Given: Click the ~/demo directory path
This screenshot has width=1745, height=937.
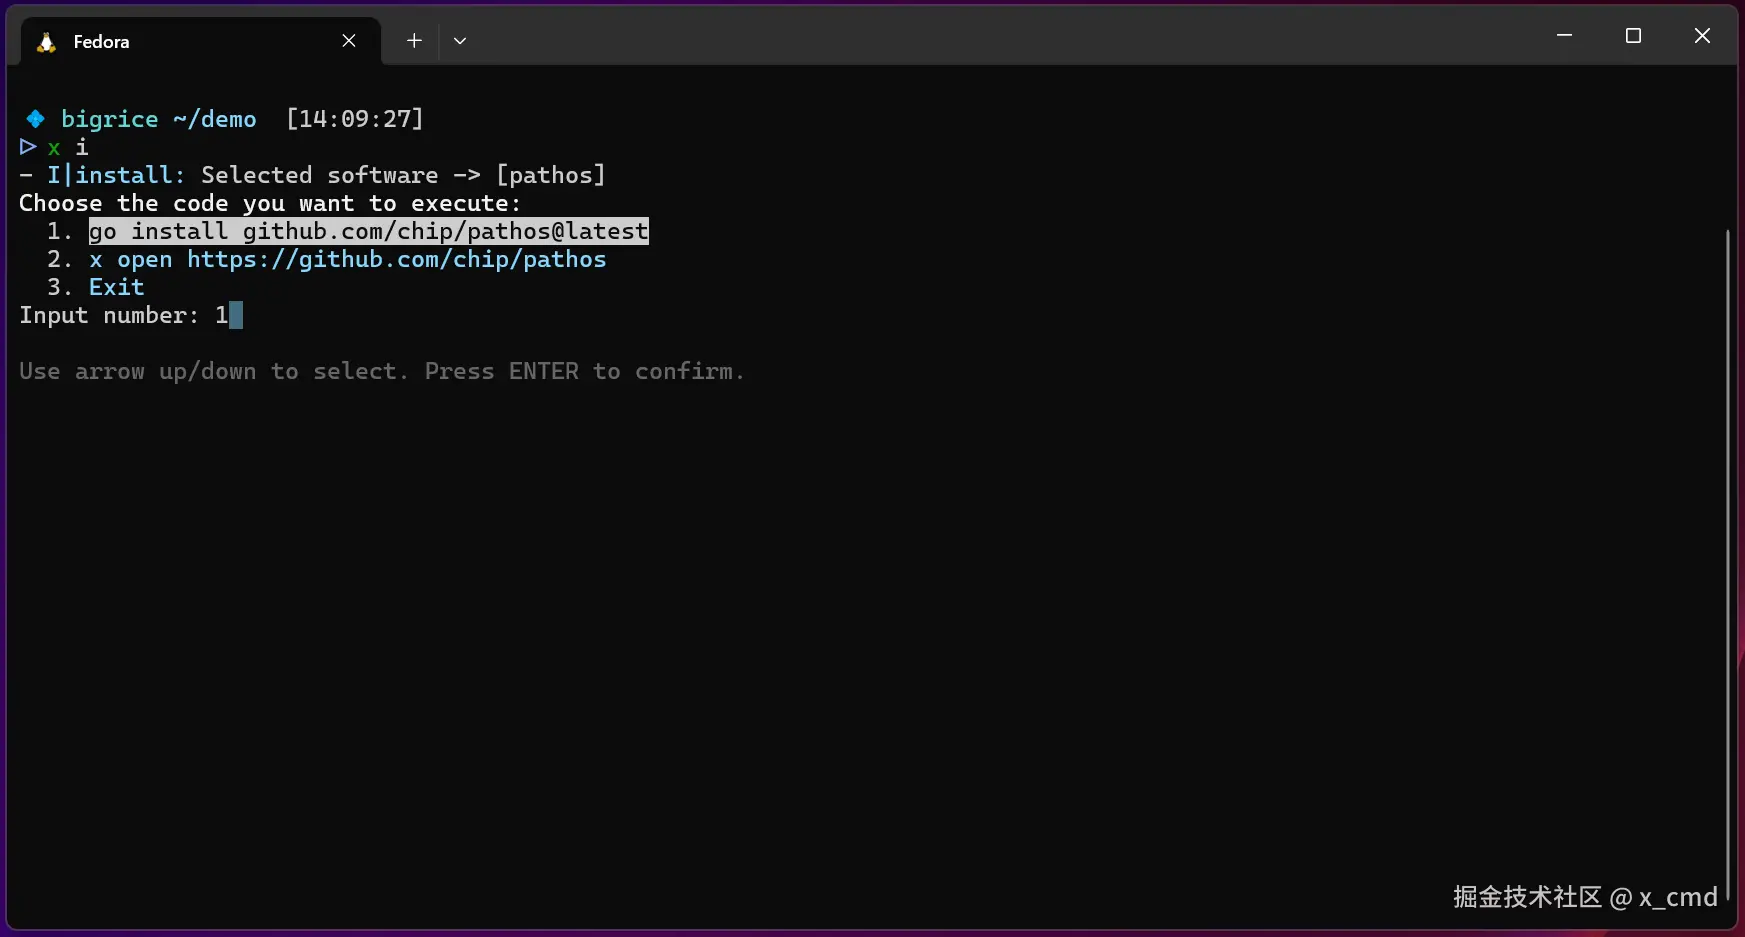Looking at the screenshot, I should point(214,119).
